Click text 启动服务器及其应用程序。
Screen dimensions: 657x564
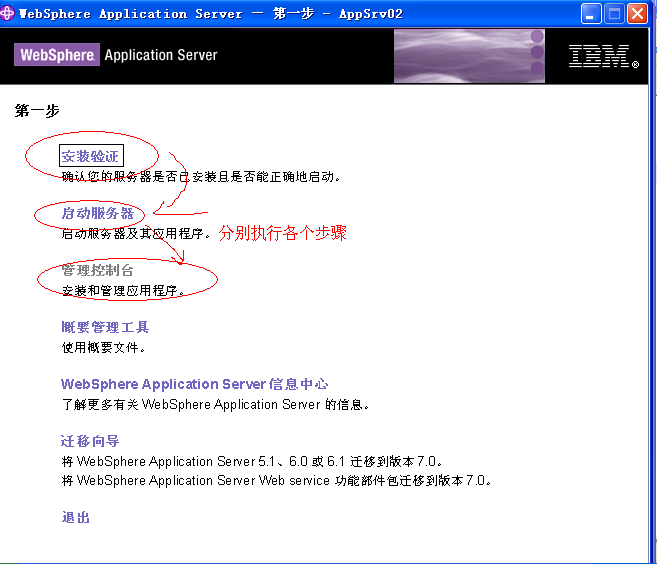pos(136,233)
